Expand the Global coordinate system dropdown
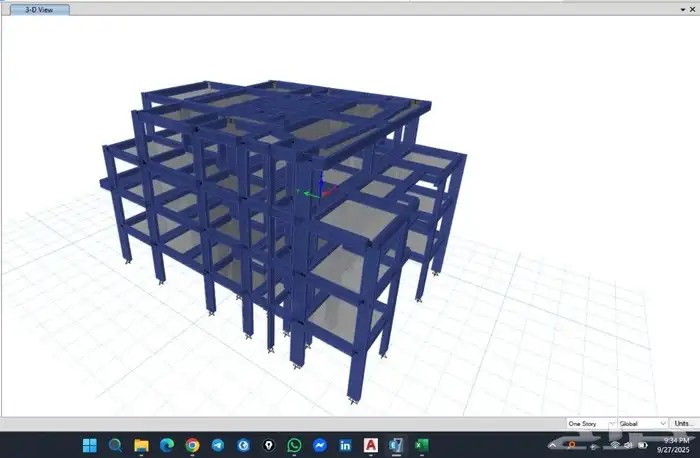This screenshot has width=700, height=458. tap(642, 424)
